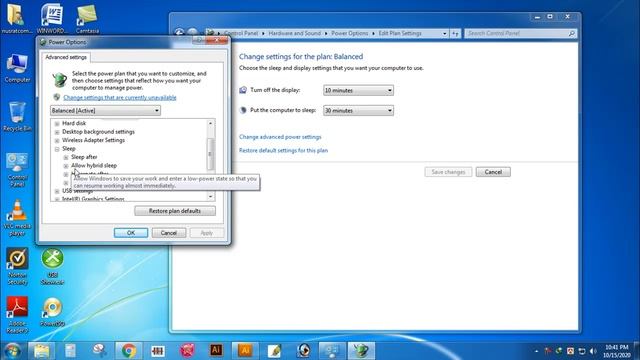Select the Computer desktop icon
This screenshot has width=640, height=360.
(17, 68)
